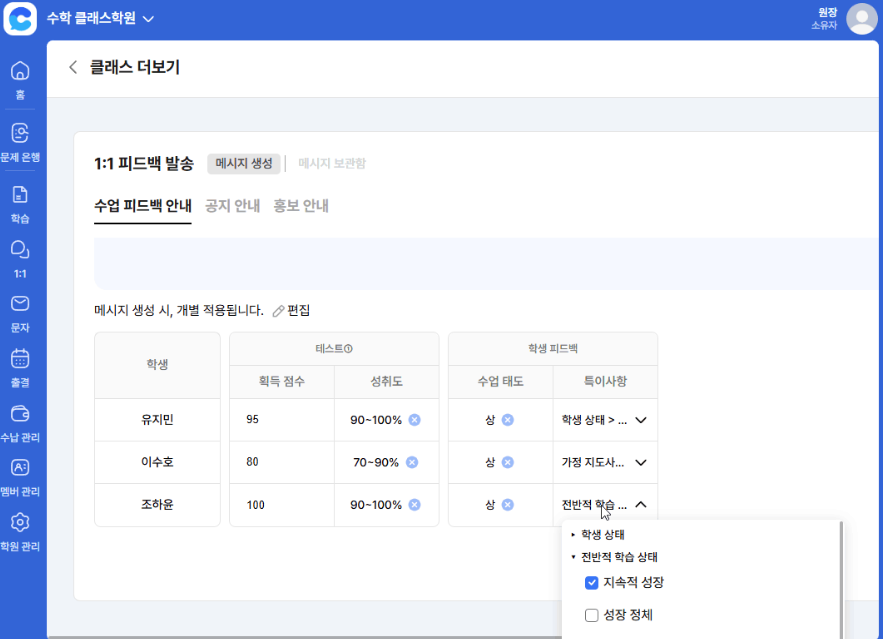Clear 유지민's 90~100% 성취도 value
The image size is (883, 639).
[414, 420]
